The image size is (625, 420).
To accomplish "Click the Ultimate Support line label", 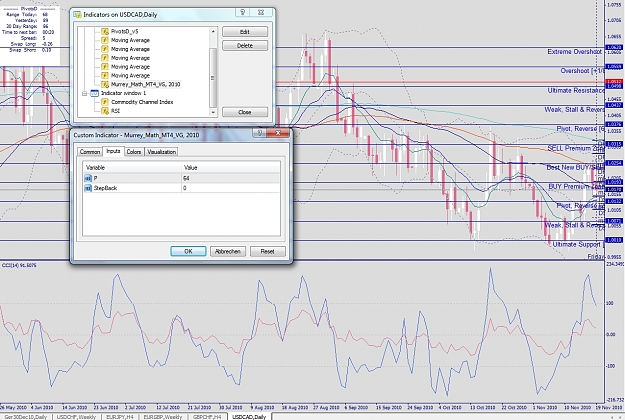I will coord(576,244).
